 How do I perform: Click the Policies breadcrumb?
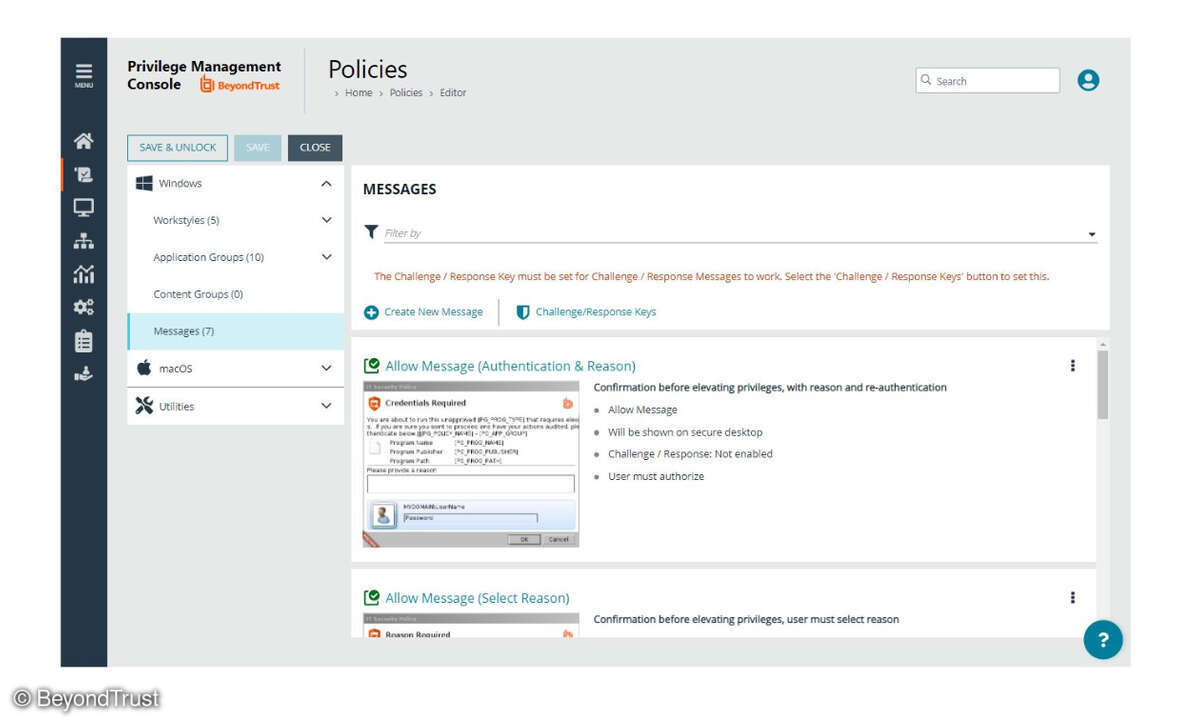click(406, 93)
